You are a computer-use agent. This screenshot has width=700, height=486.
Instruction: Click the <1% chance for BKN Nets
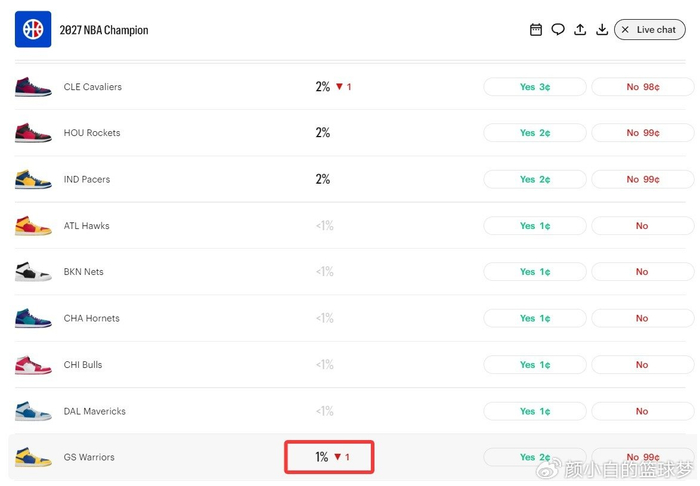coord(325,271)
